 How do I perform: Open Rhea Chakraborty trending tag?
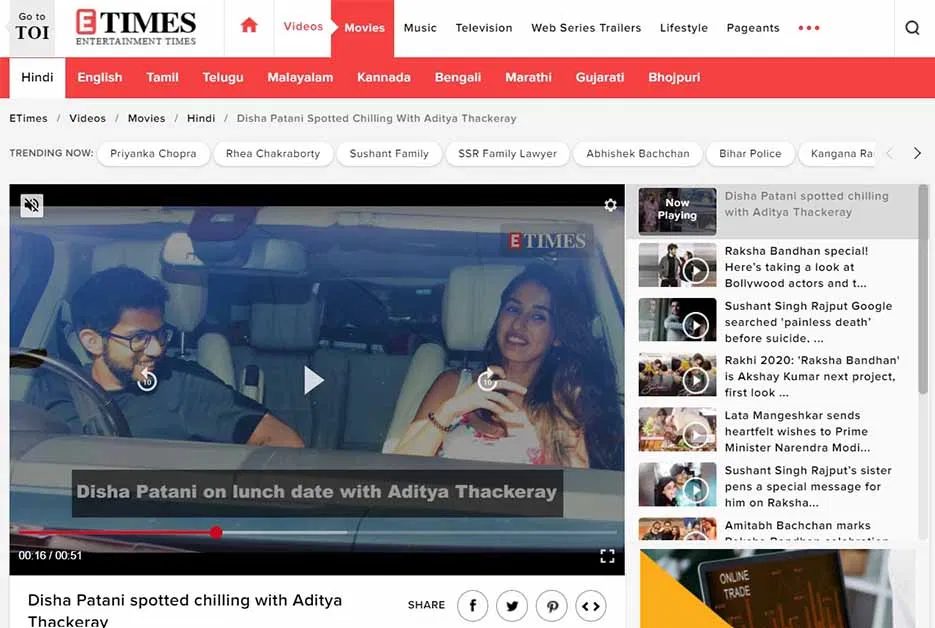tap(273, 153)
